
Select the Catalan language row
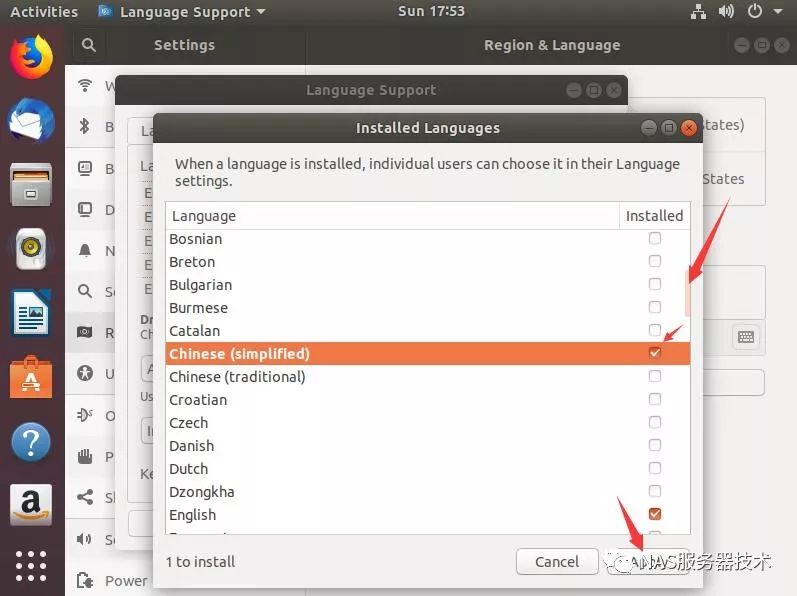tap(427, 331)
